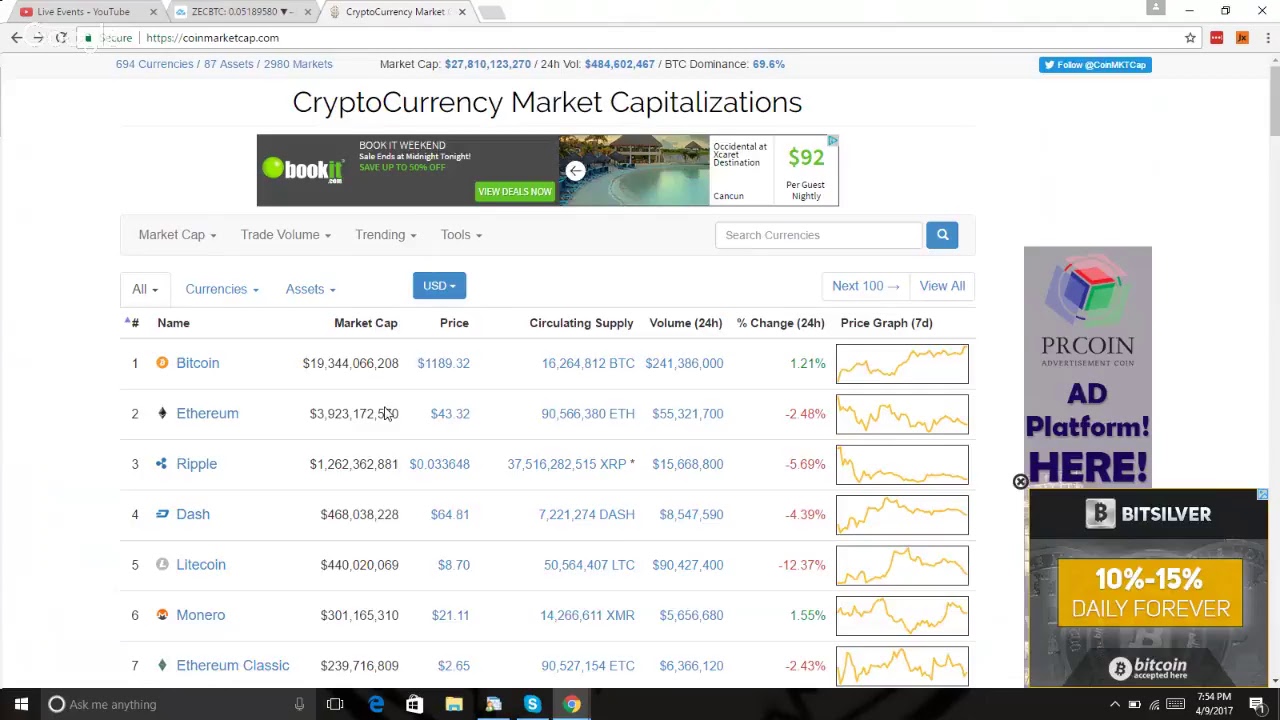The height and width of the screenshot is (720, 1280).
Task: Click in the Search Currencies field
Action: click(x=818, y=235)
